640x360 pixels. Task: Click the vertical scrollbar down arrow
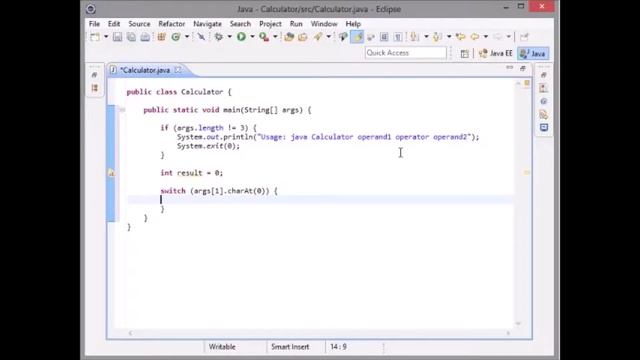point(518,323)
